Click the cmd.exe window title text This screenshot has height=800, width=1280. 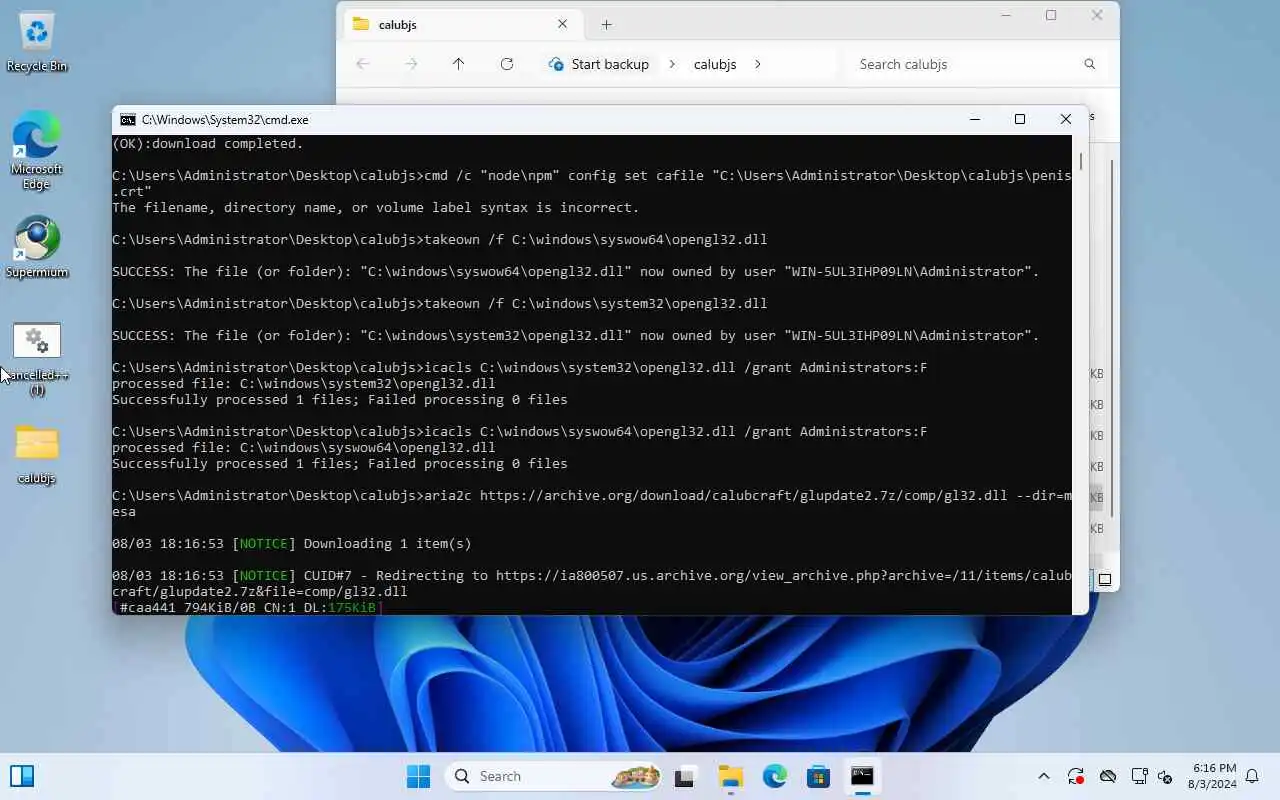225,119
